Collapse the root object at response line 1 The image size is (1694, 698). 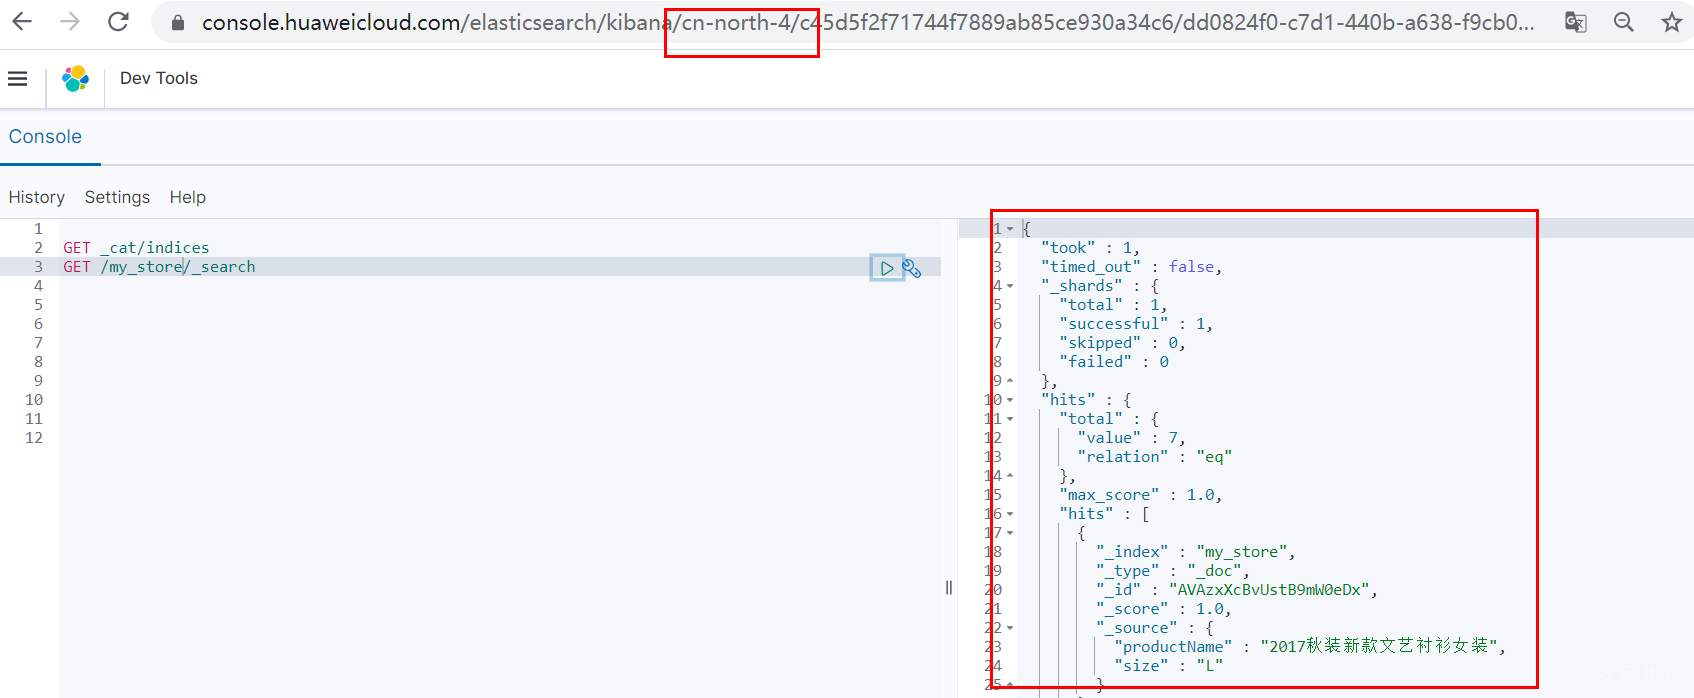pyautogui.click(x=1010, y=229)
